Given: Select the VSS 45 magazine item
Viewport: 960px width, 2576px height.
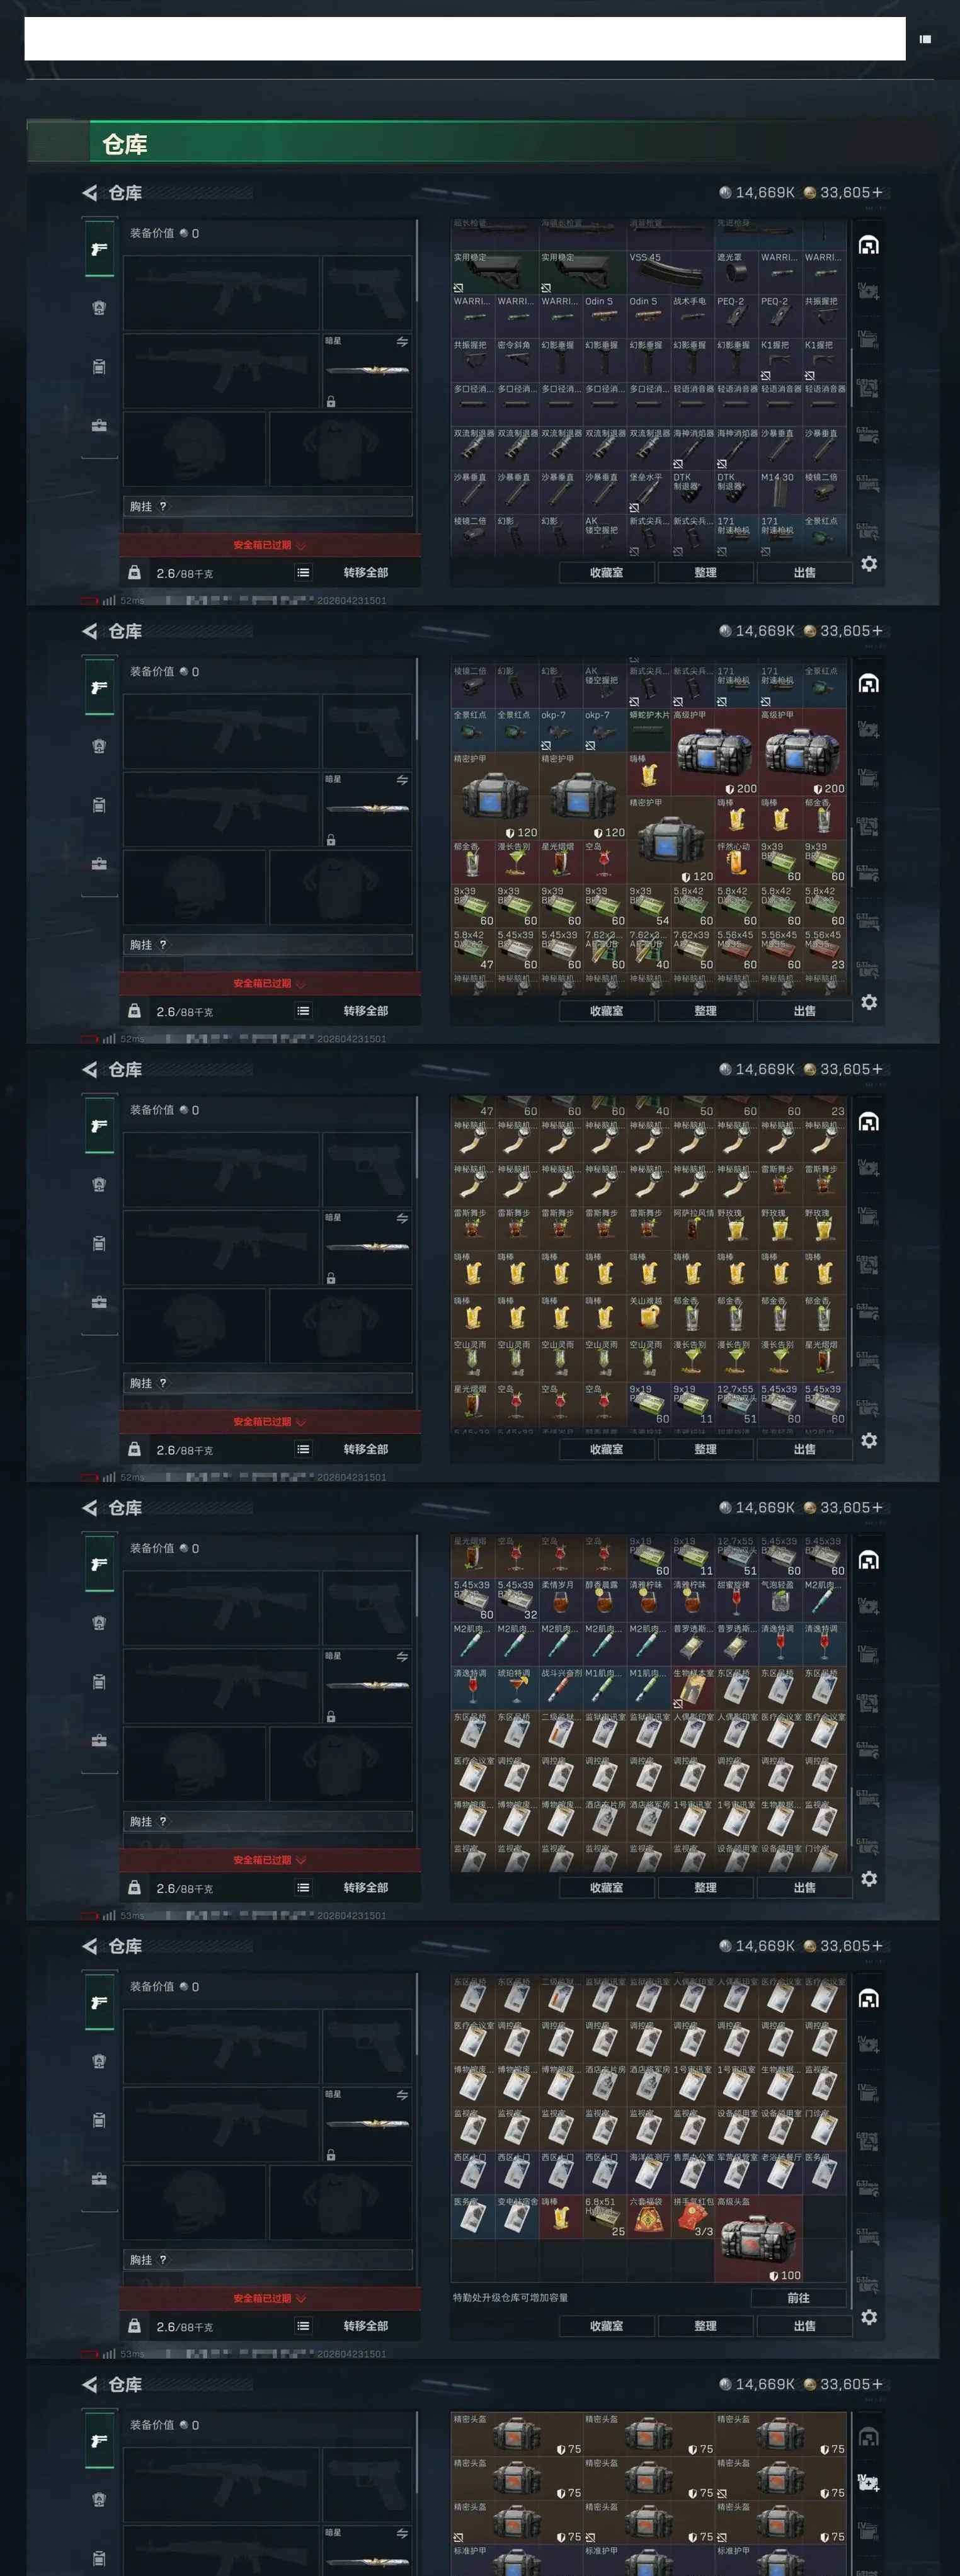Looking at the screenshot, I should tap(649, 272).
